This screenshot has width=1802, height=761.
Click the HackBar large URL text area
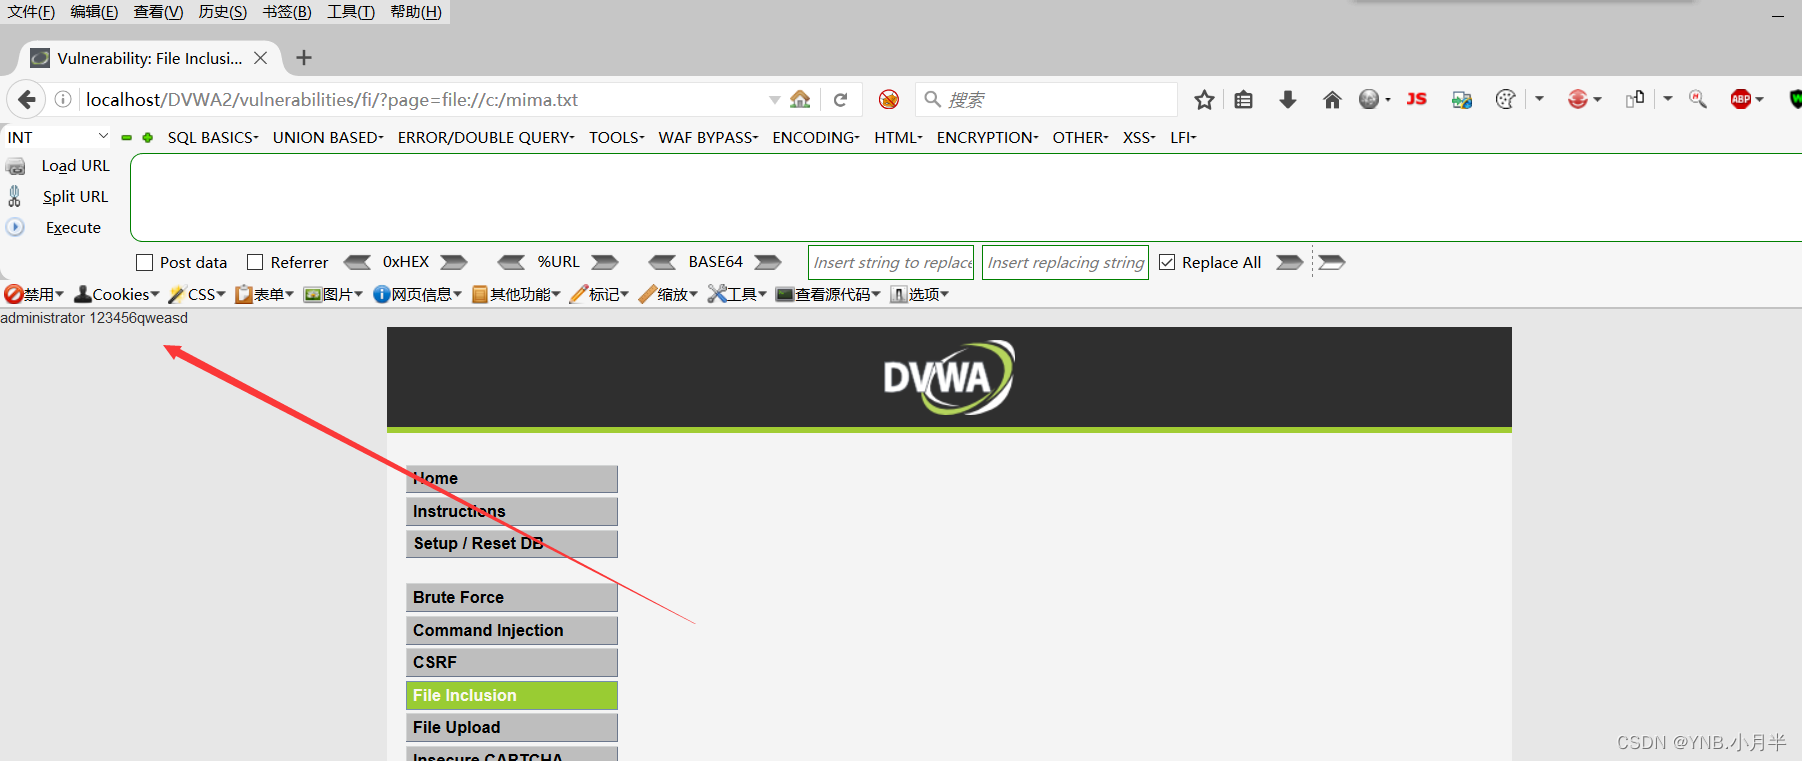coord(966,197)
